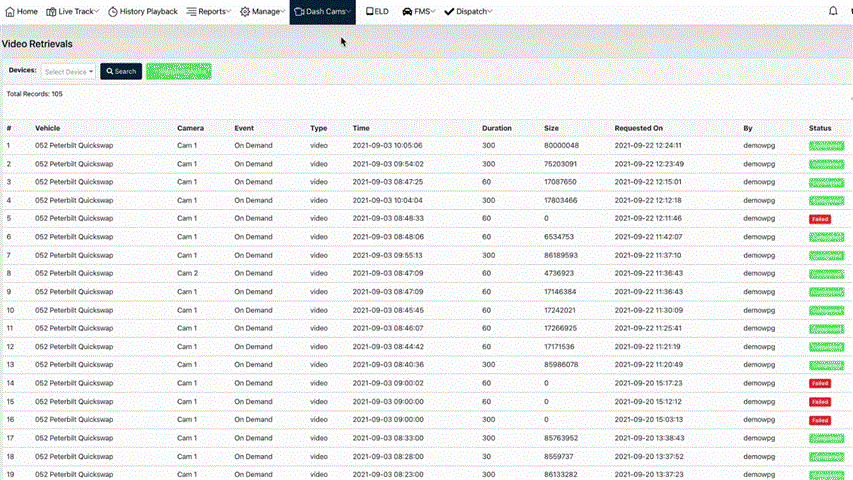Screen dimensions: 853x480
Task: Click the green status badge in row 13
Action: [x=826, y=365]
